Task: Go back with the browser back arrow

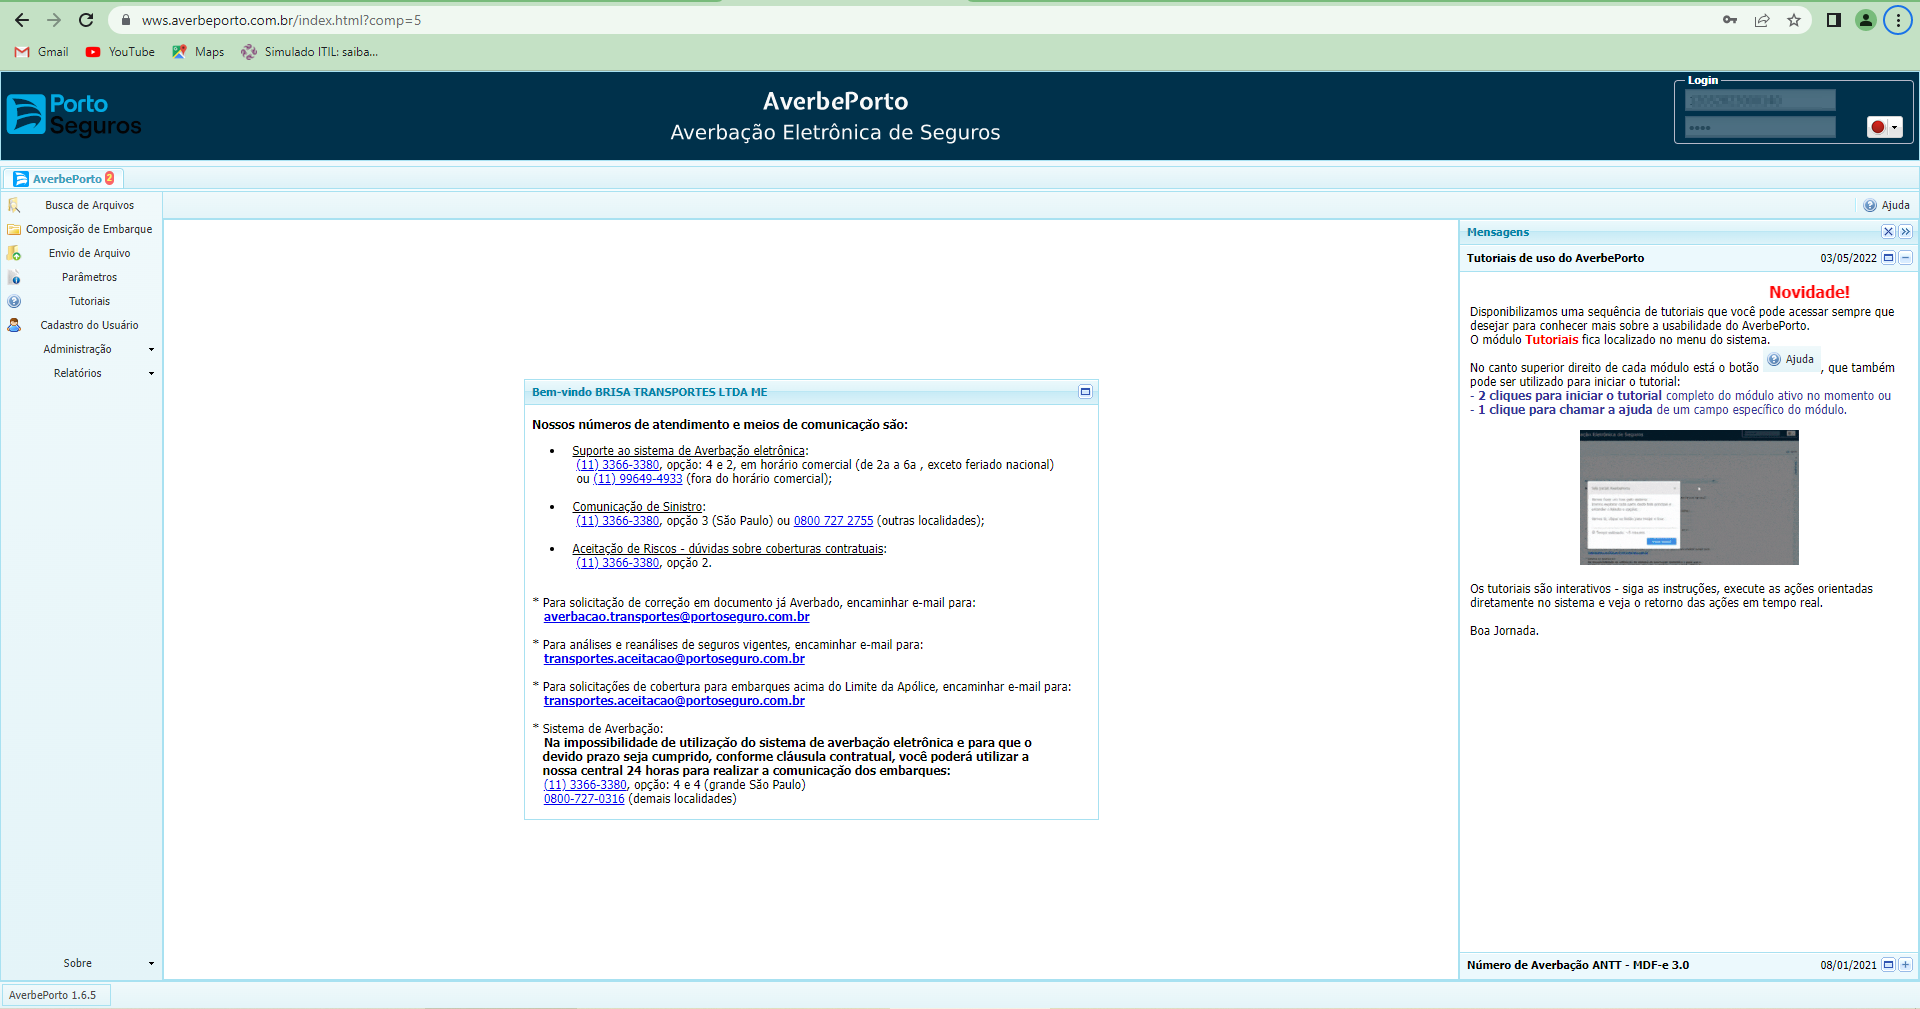Action: coord(22,20)
